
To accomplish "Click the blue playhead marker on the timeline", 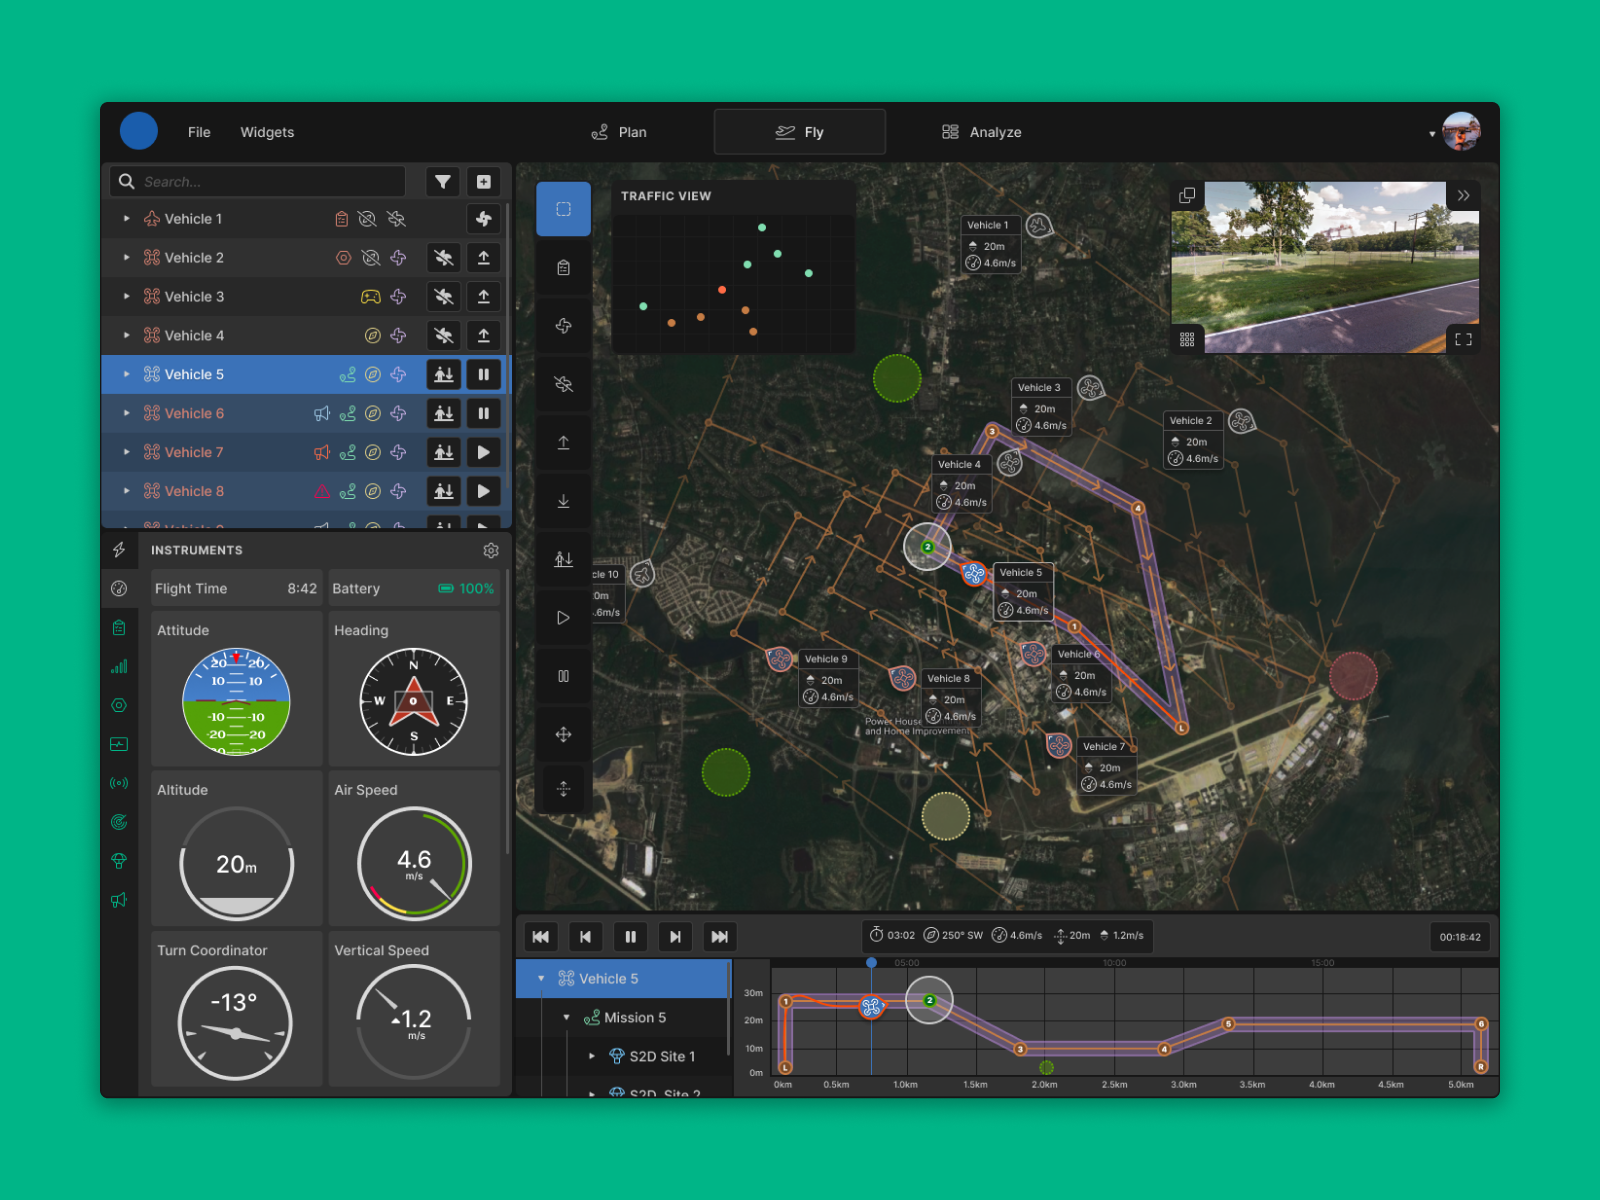I will click(x=871, y=962).
